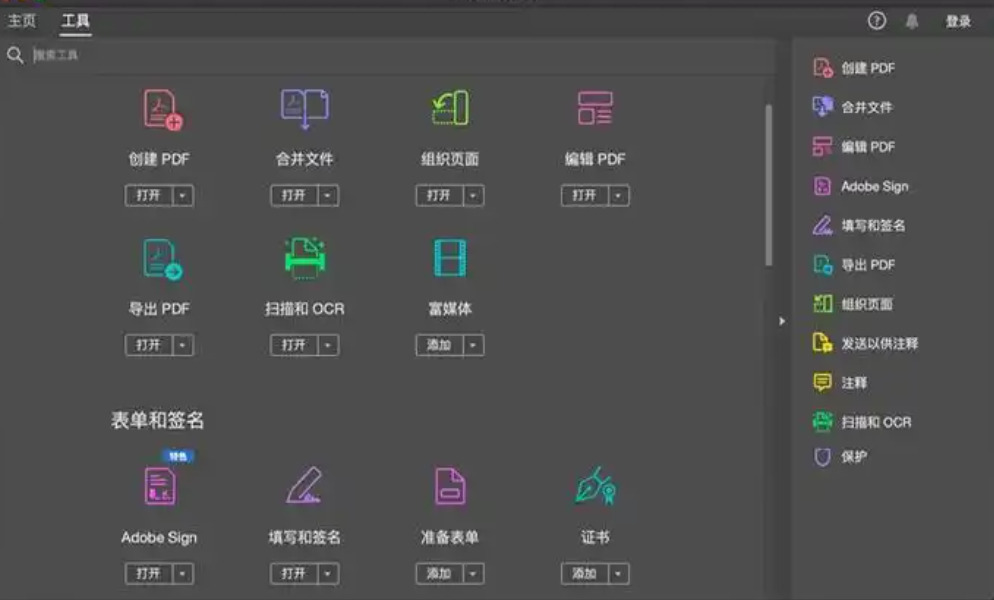
Task: Click the 扫描和 OCR tool icon in grid
Action: coord(305,258)
